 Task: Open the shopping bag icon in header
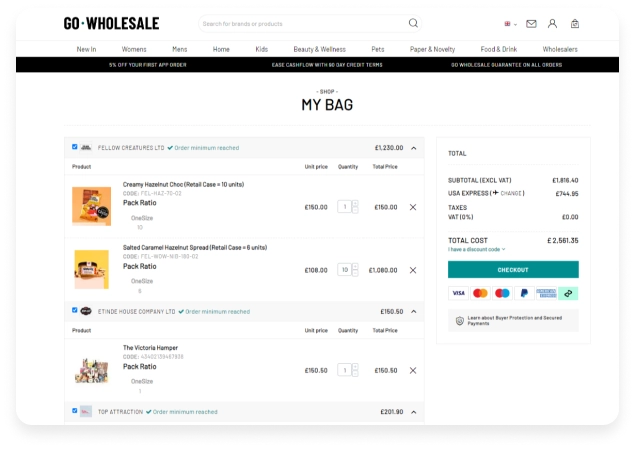click(x=575, y=24)
